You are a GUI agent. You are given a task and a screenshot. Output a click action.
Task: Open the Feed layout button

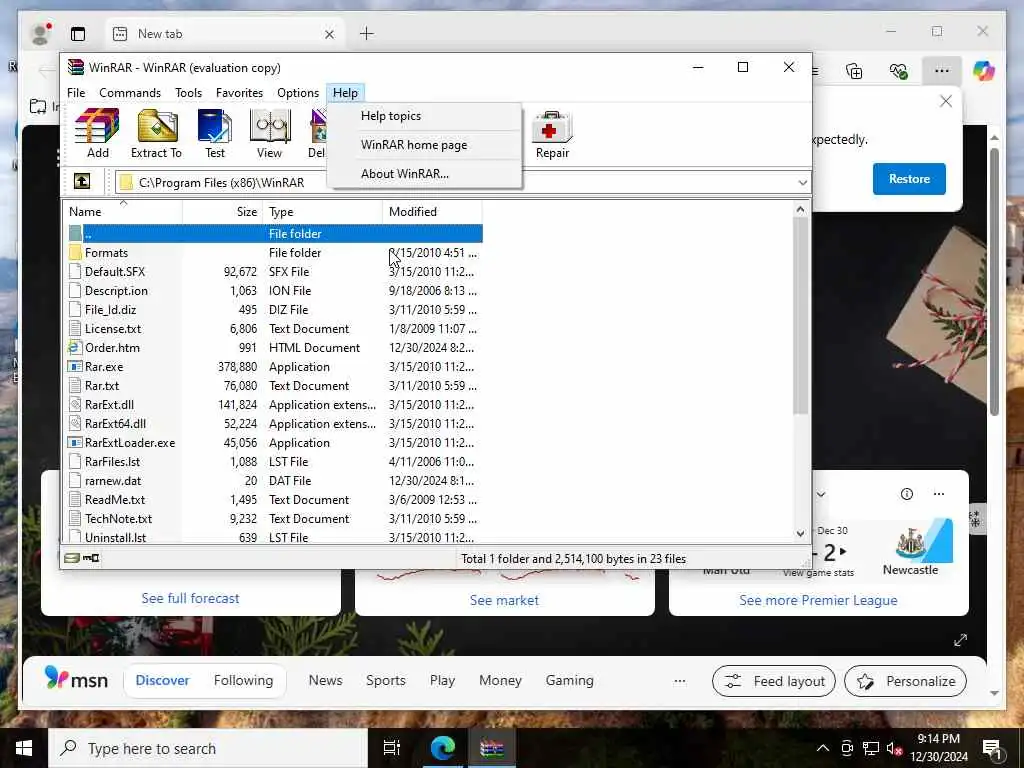[x=774, y=681]
